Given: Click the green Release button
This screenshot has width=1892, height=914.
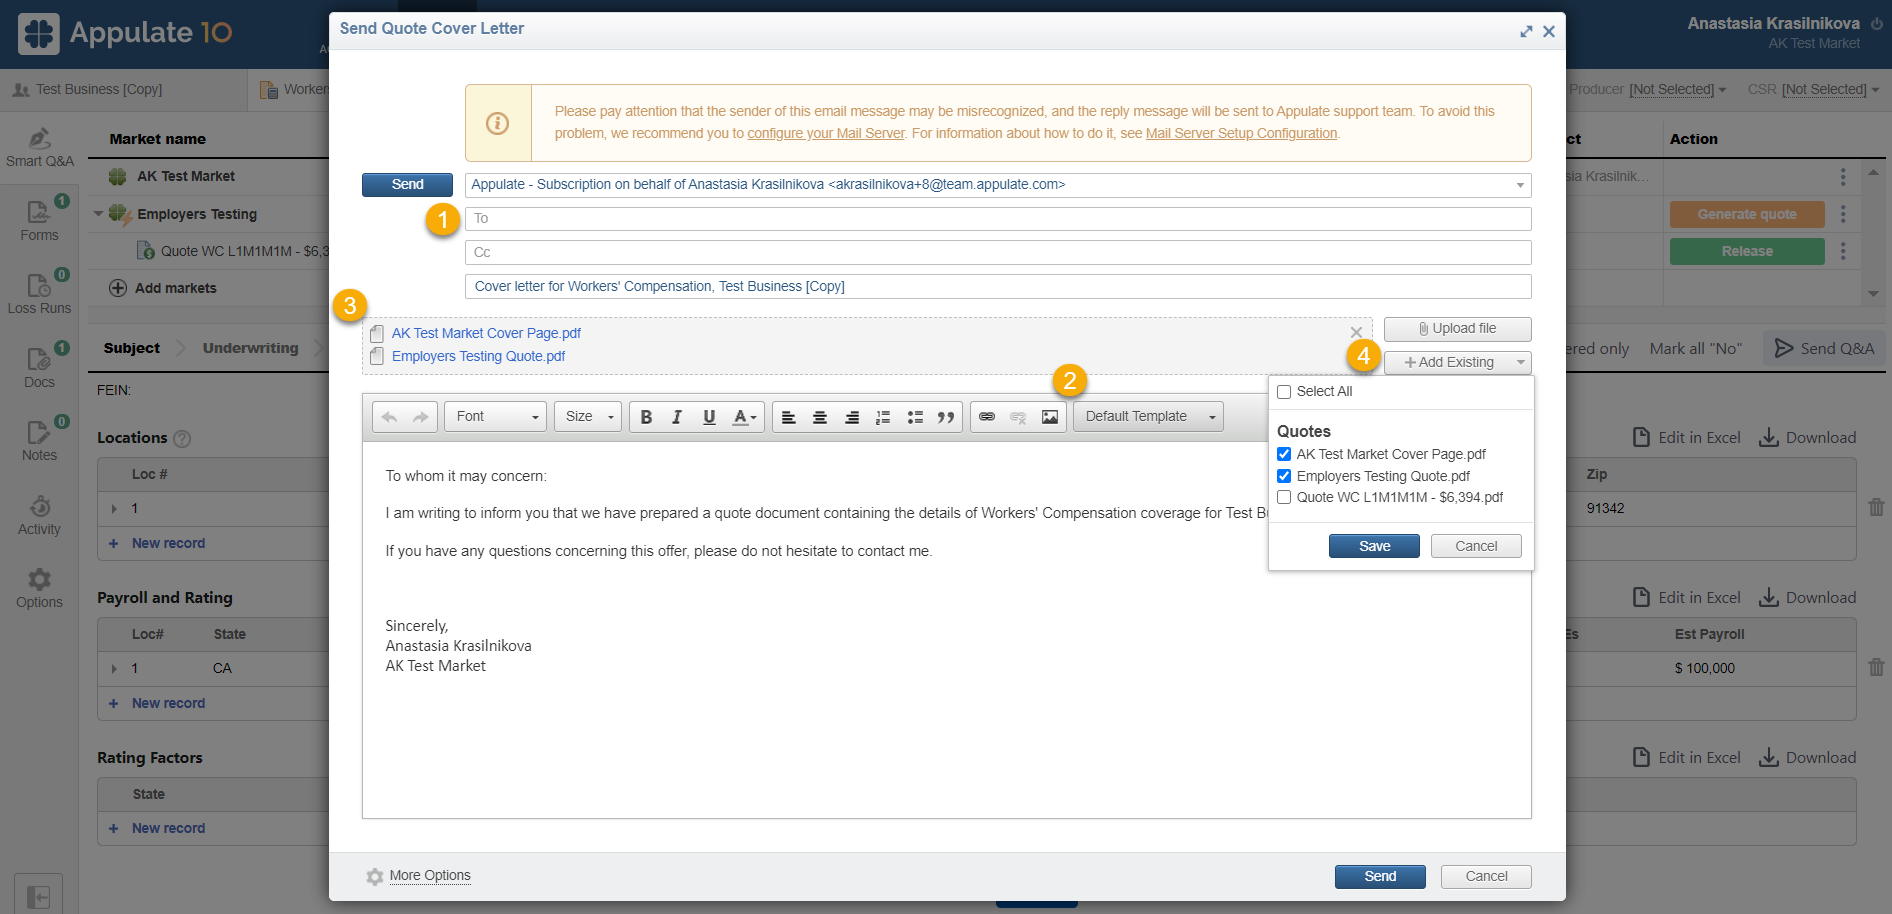Looking at the screenshot, I should coord(1747,252).
